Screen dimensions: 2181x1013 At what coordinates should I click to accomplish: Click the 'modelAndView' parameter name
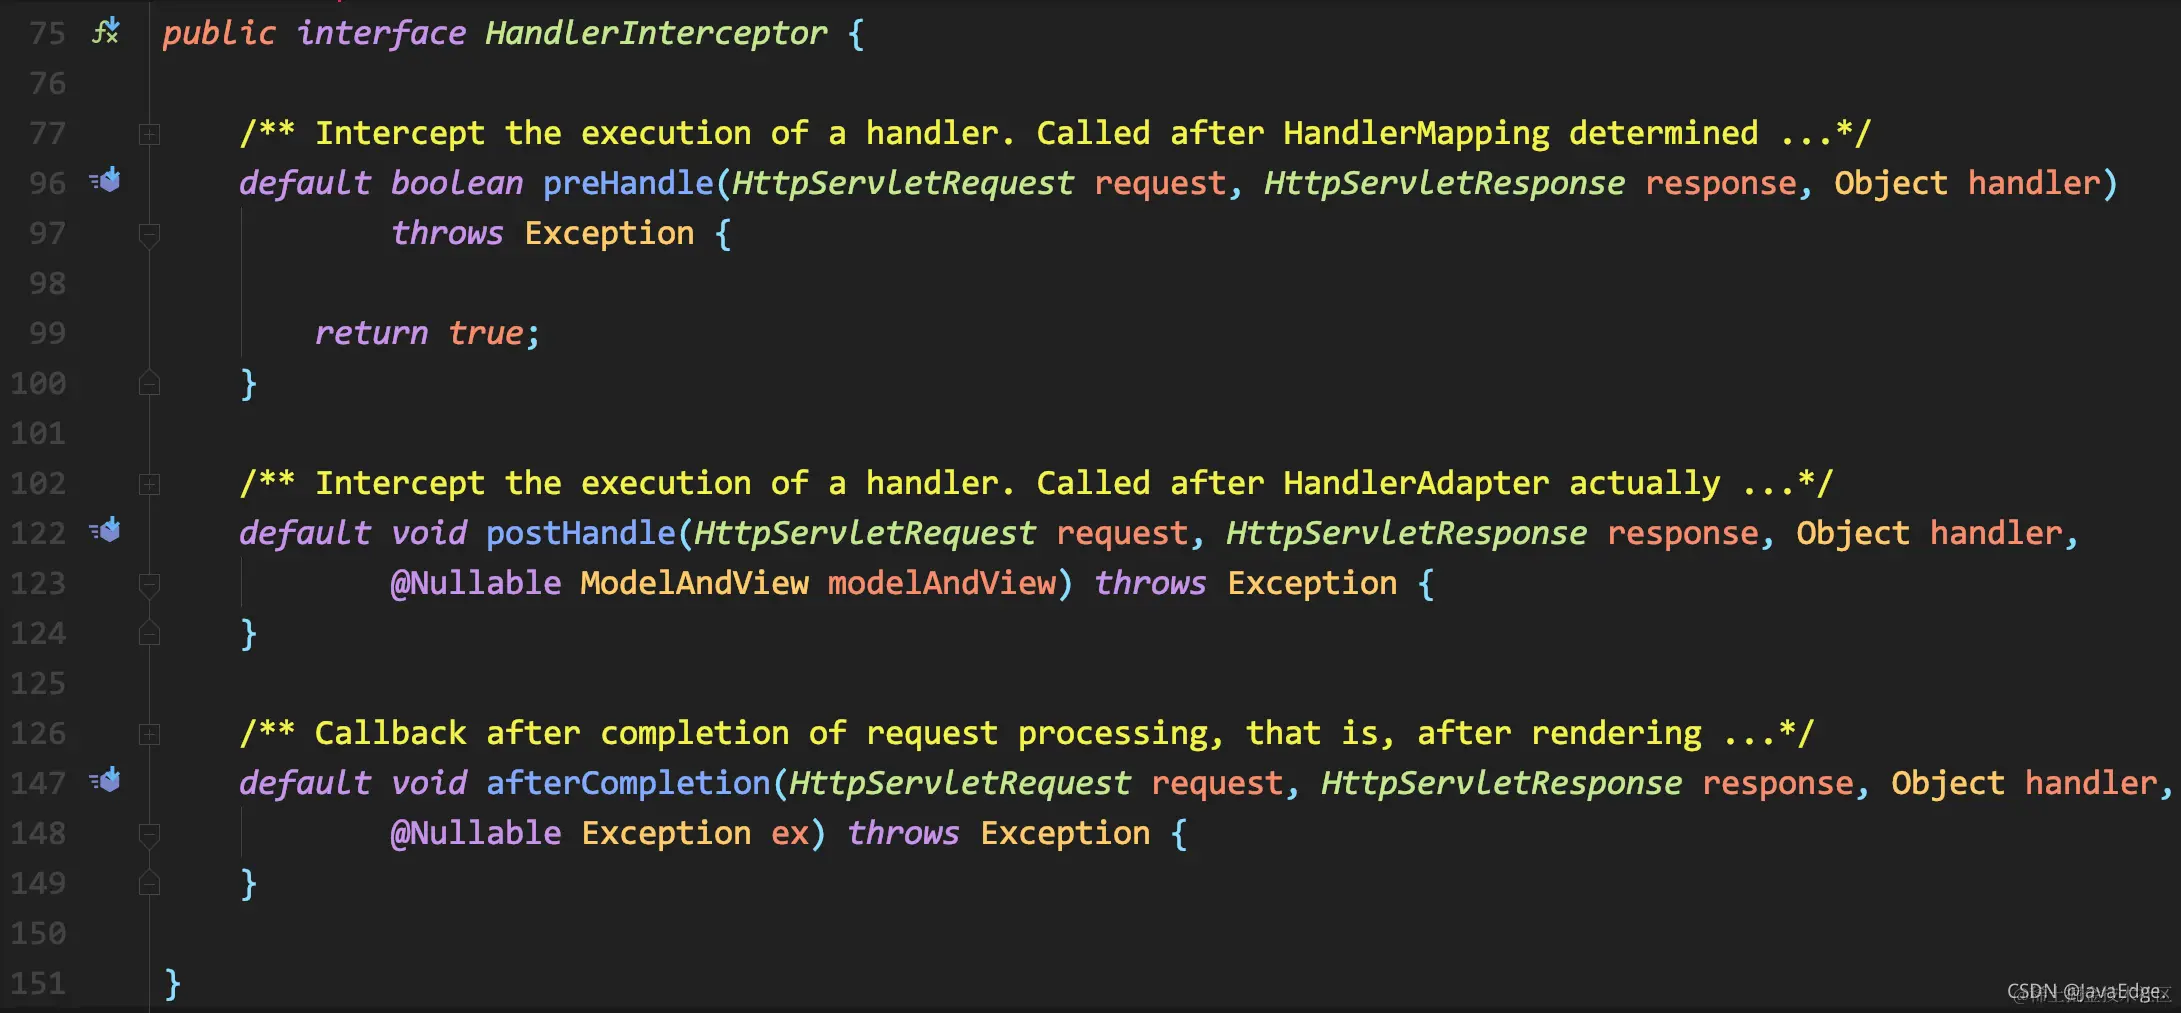point(941,583)
